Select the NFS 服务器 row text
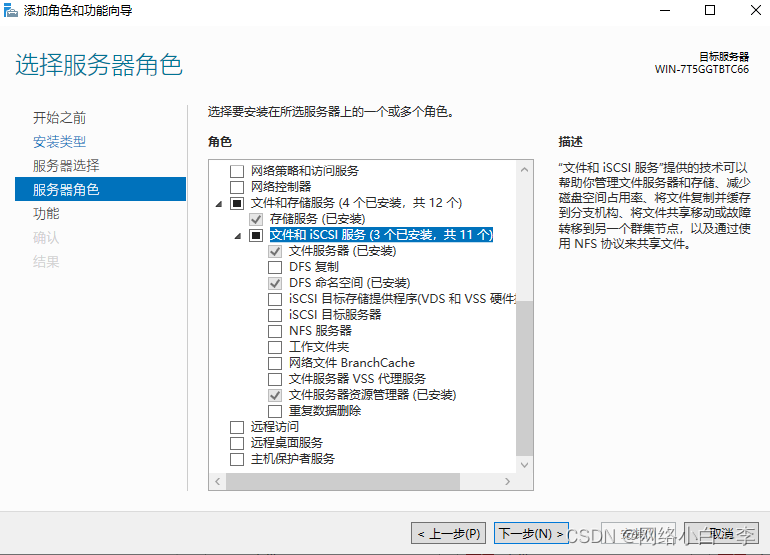Screen dimensions: 770x555 pyautogui.click(x=320, y=331)
